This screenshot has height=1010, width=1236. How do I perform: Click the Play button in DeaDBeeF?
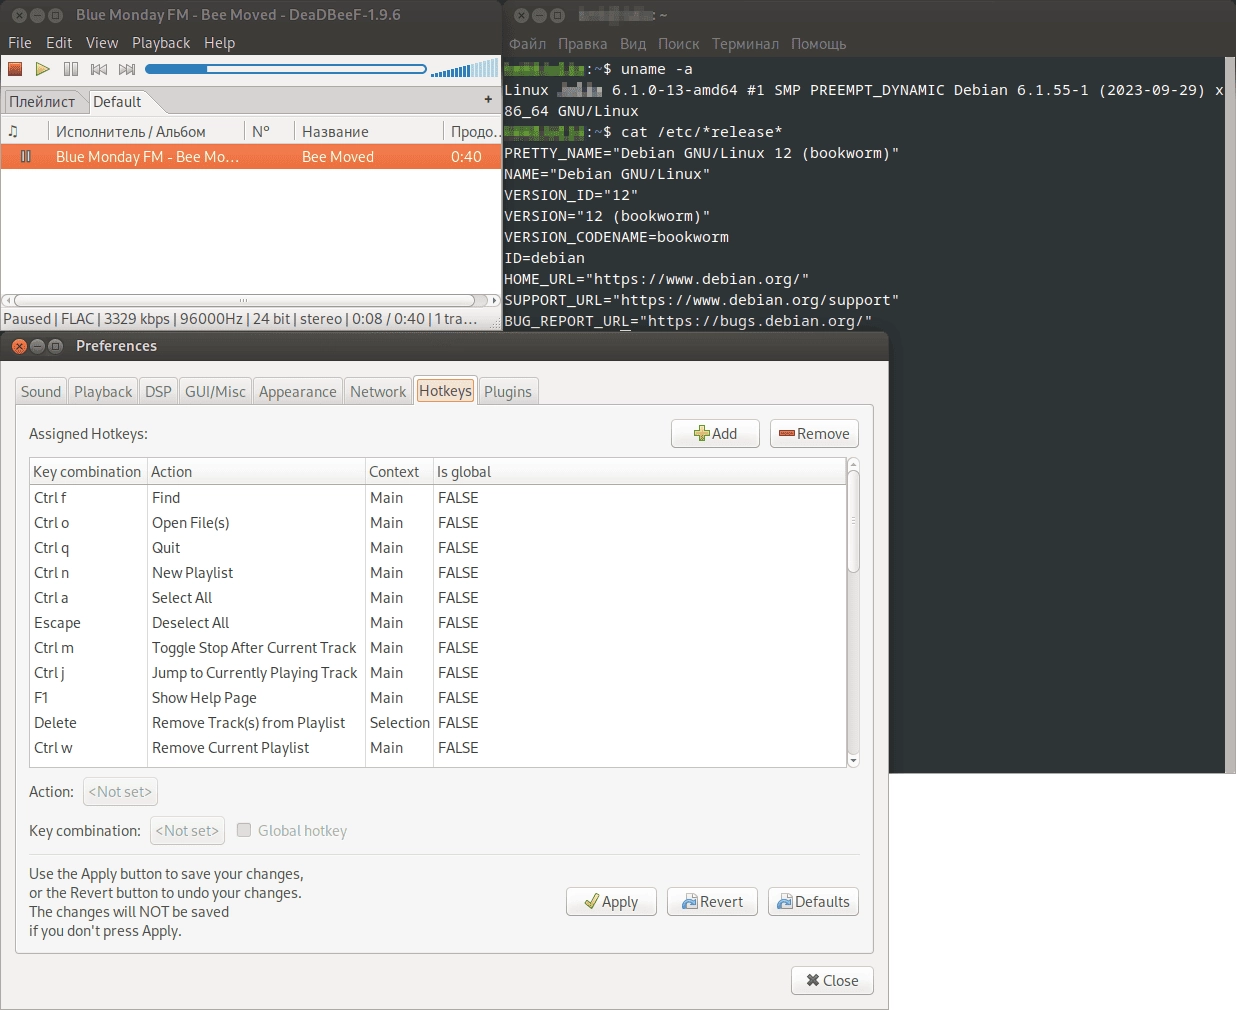point(43,69)
